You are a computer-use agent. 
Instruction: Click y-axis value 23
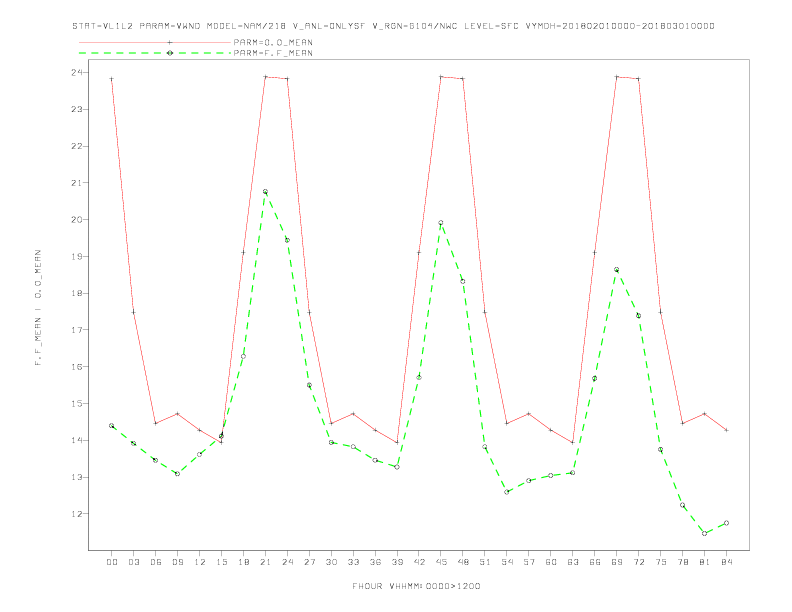(x=77, y=109)
